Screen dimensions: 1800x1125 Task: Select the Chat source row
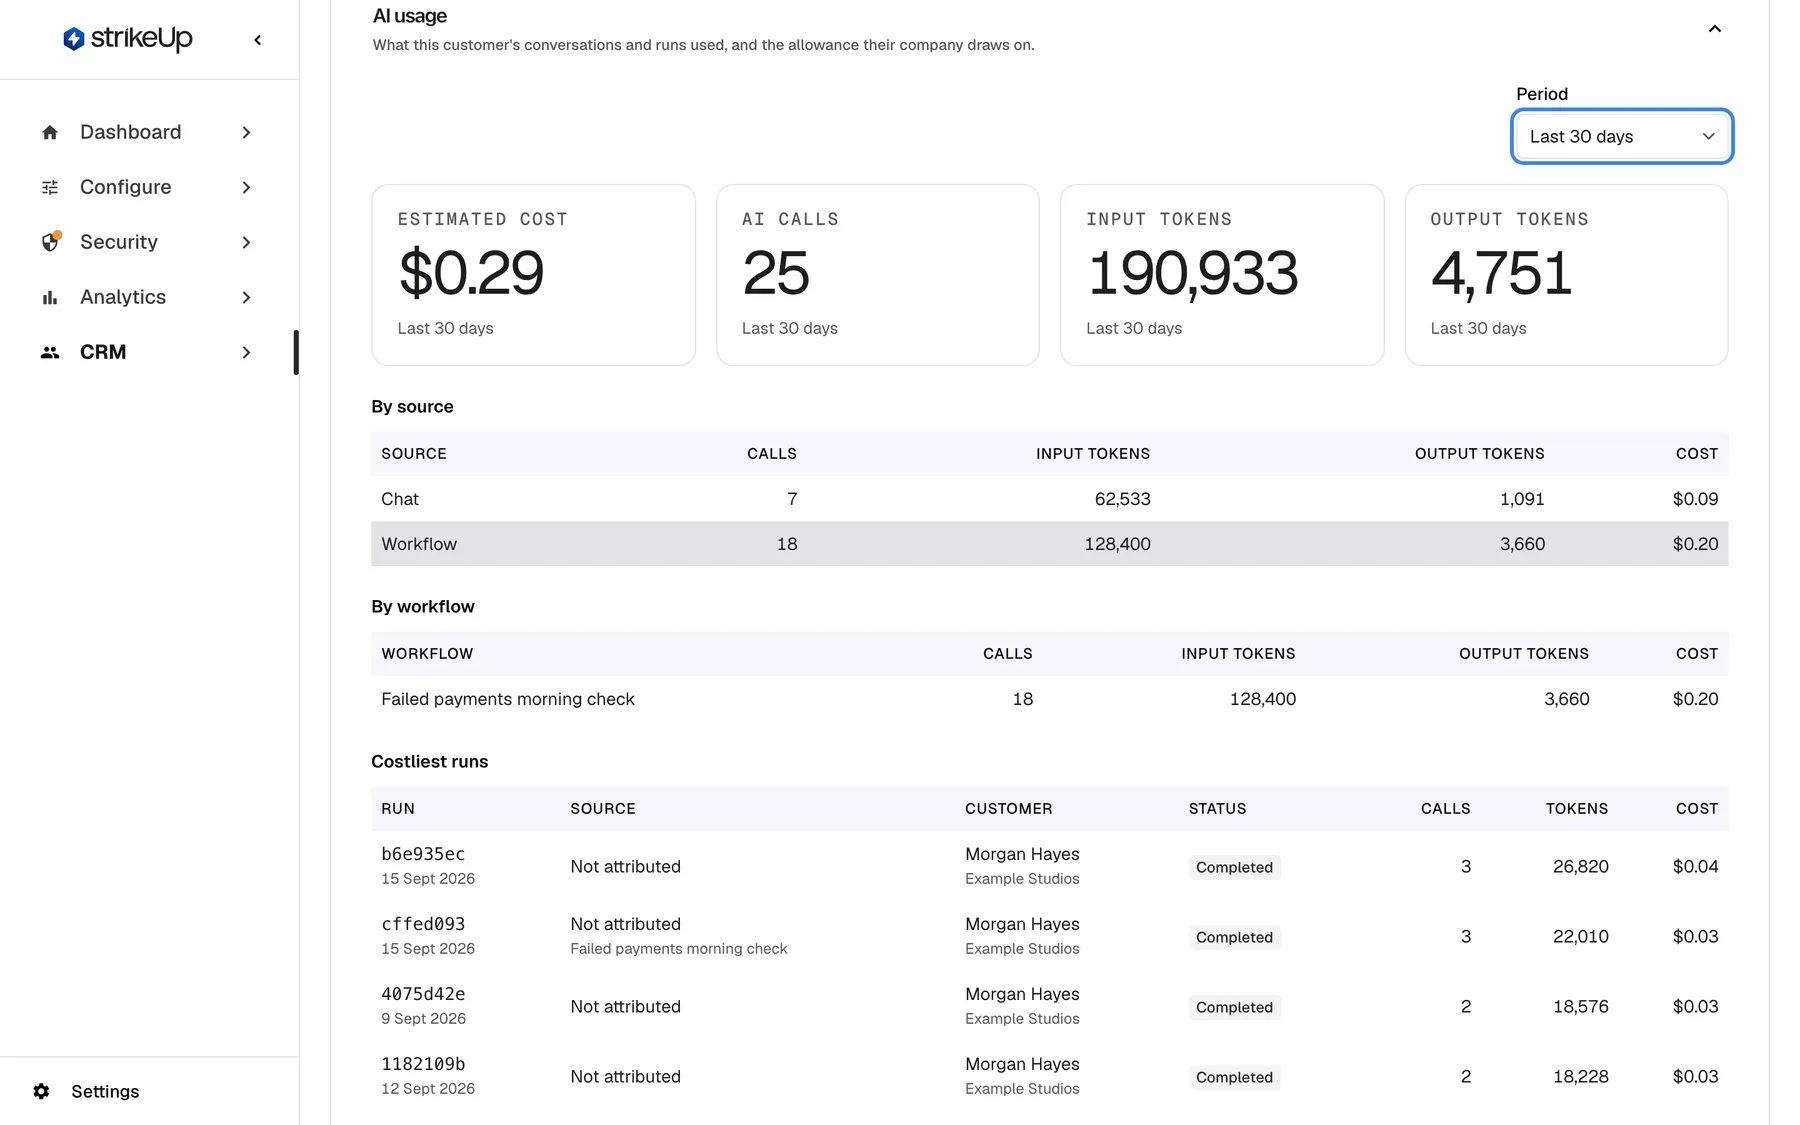pos(1049,499)
